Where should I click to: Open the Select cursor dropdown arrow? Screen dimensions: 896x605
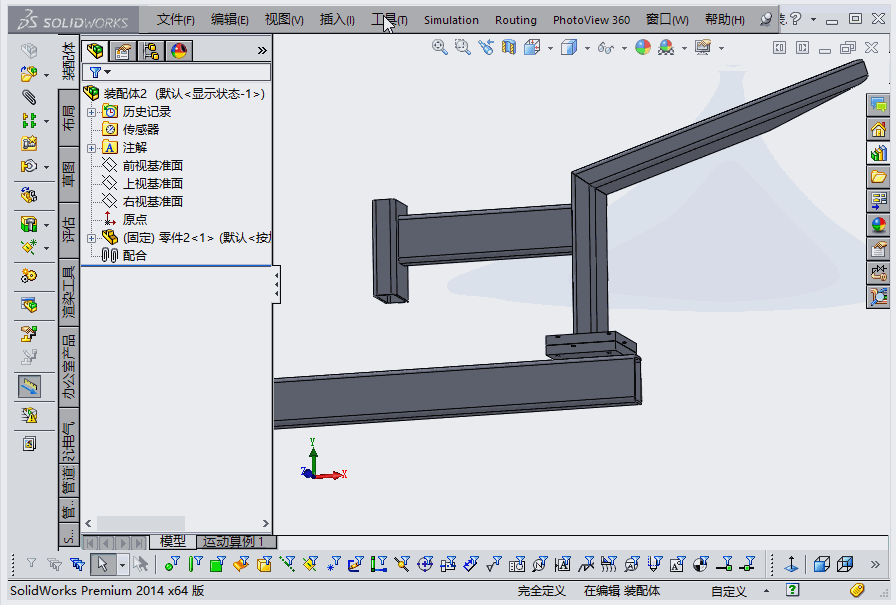pos(122,565)
